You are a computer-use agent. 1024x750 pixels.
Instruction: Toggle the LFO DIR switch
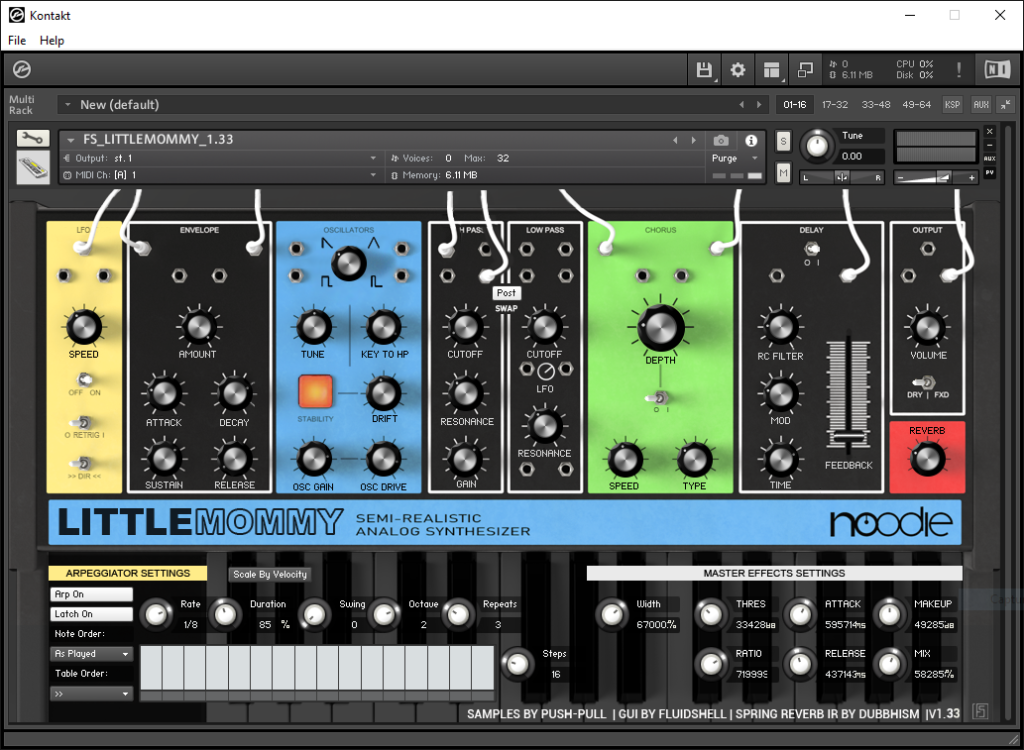pos(84,464)
